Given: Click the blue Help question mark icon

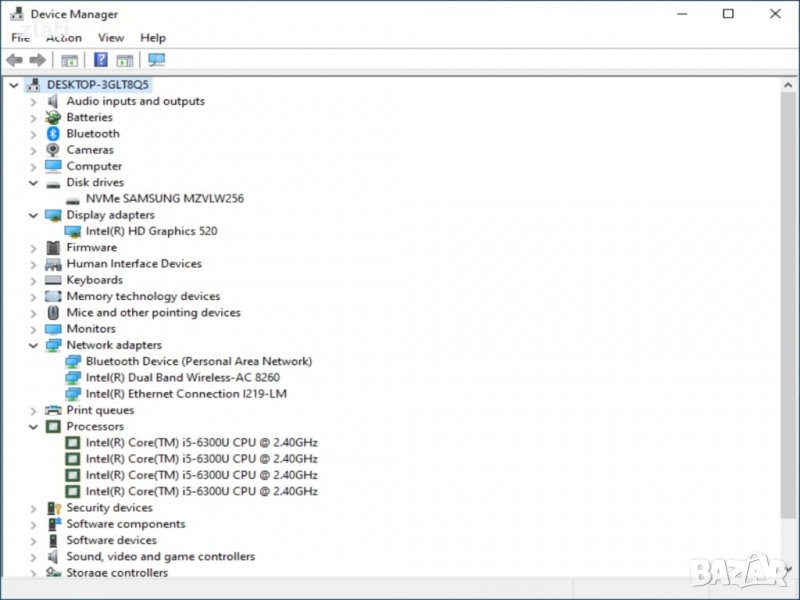Looking at the screenshot, I should click(100, 60).
